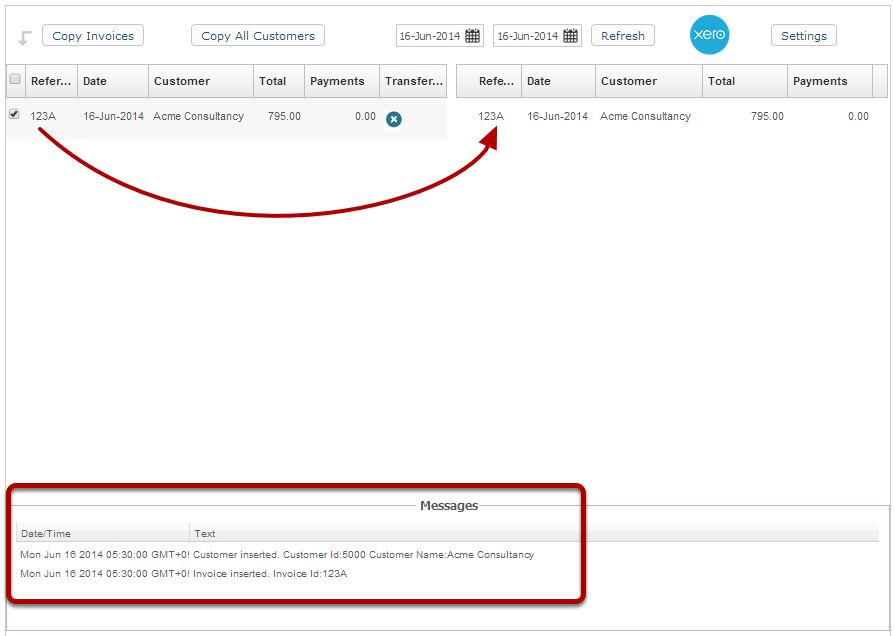
Task: Uncheck the invoice 123A row checkbox
Action: click(x=14, y=114)
